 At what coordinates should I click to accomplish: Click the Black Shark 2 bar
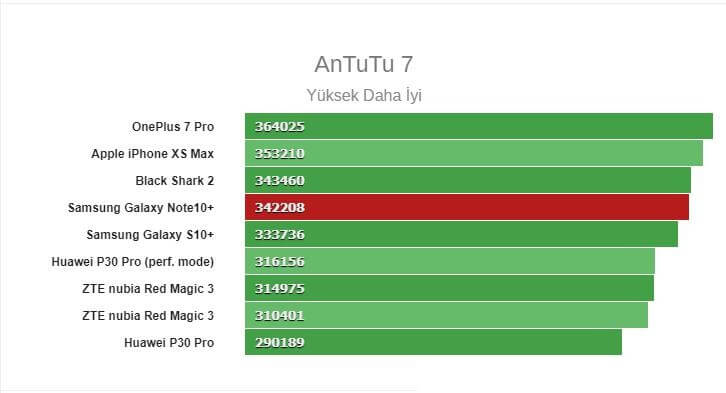468,180
